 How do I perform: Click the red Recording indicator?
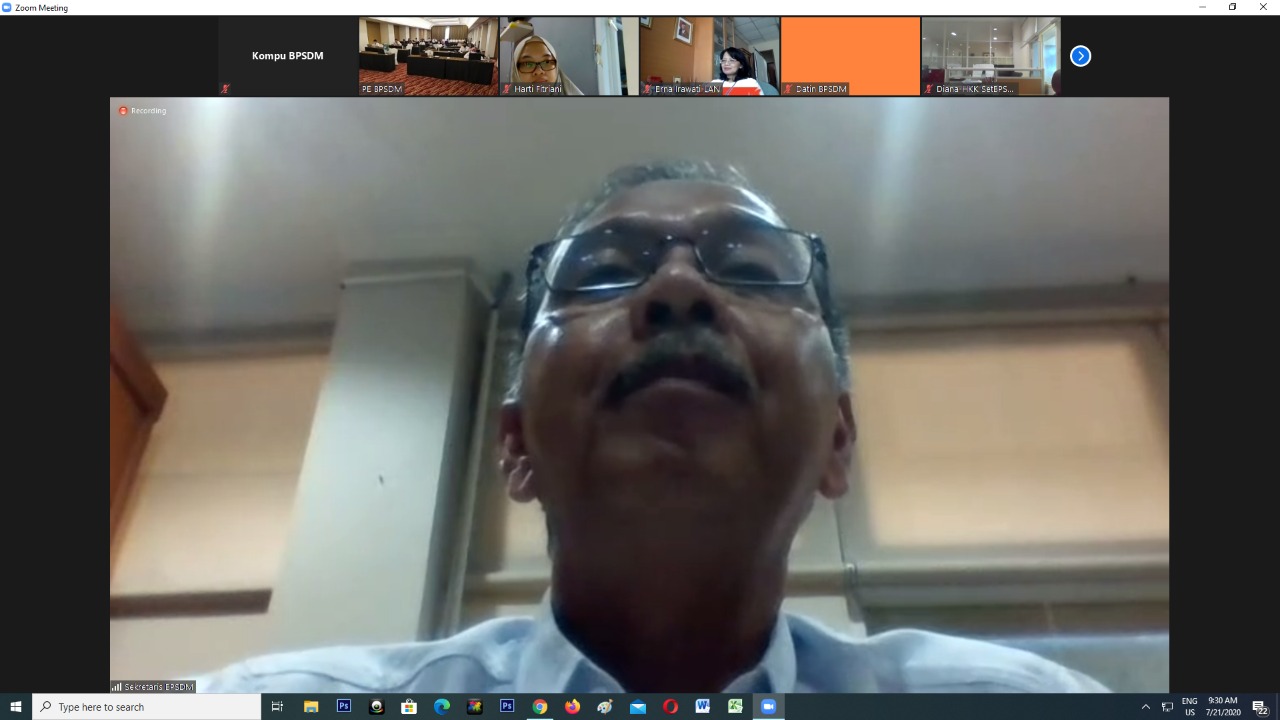pyautogui.click(x=143, y=110)
